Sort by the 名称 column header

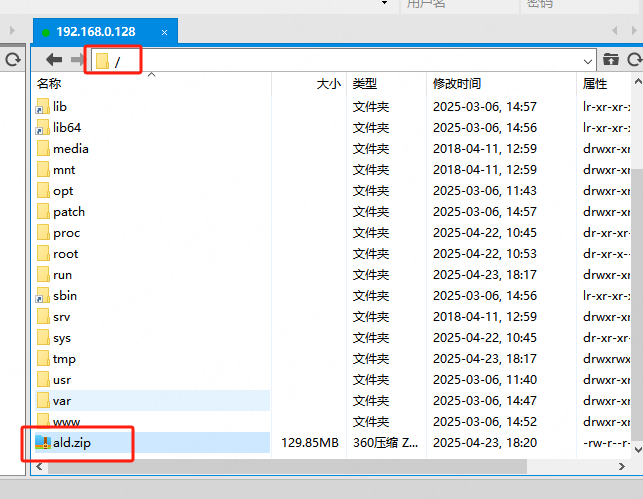pos(49,84)
